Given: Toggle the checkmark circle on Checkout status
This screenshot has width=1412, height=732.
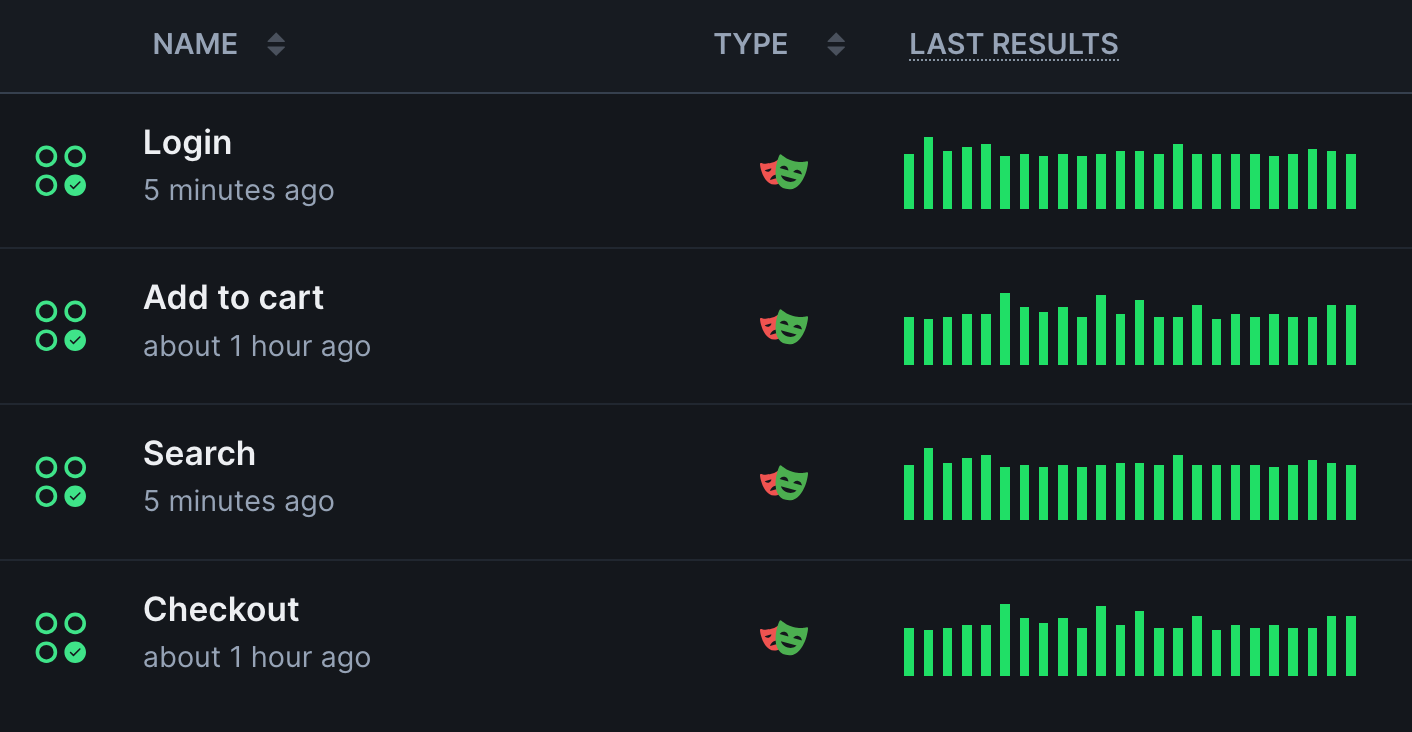Looking at the screenshot, I should (75, 654).
